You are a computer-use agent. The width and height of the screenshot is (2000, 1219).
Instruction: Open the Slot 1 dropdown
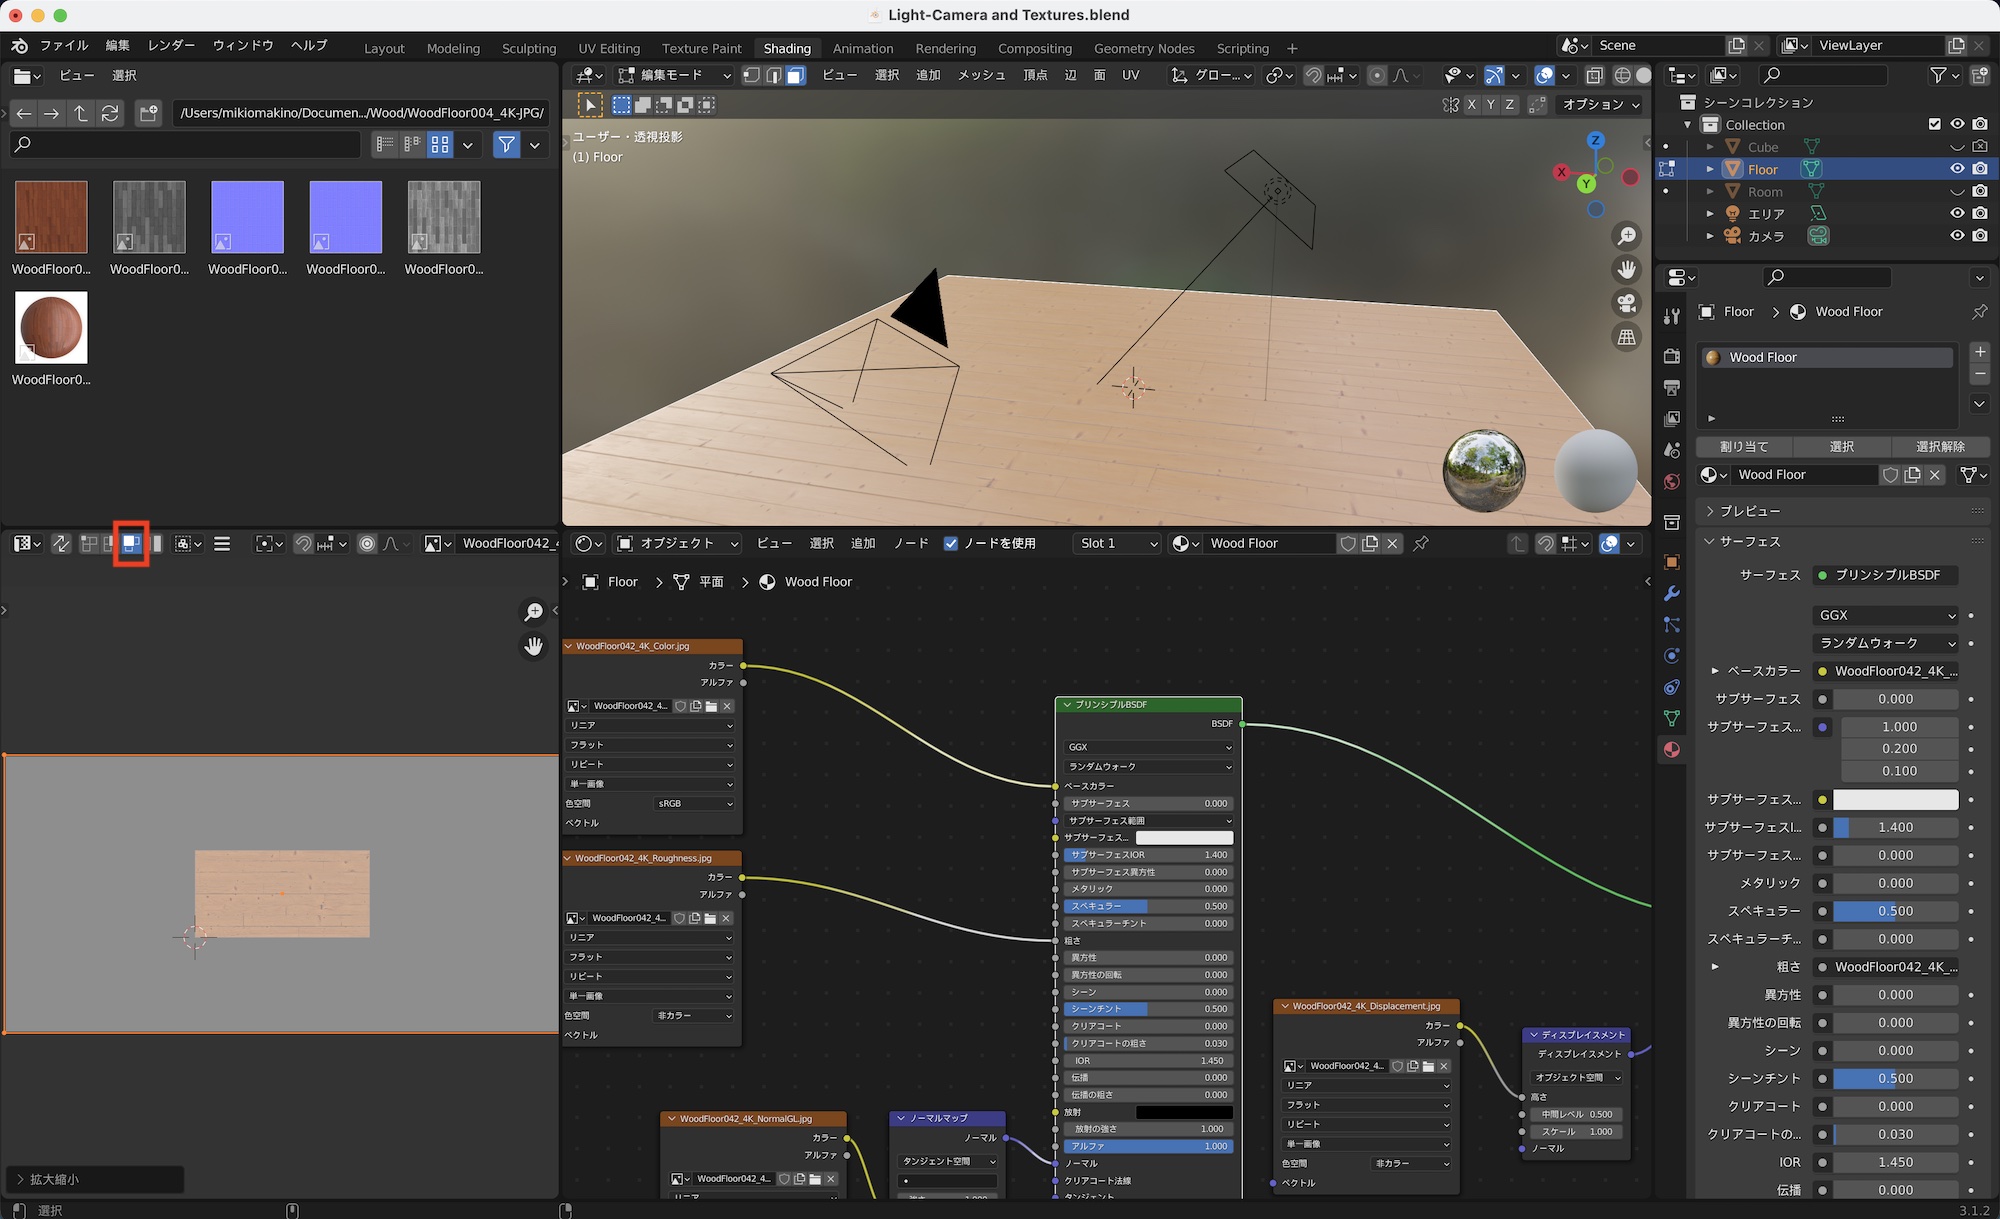(x=1118, y=543)
